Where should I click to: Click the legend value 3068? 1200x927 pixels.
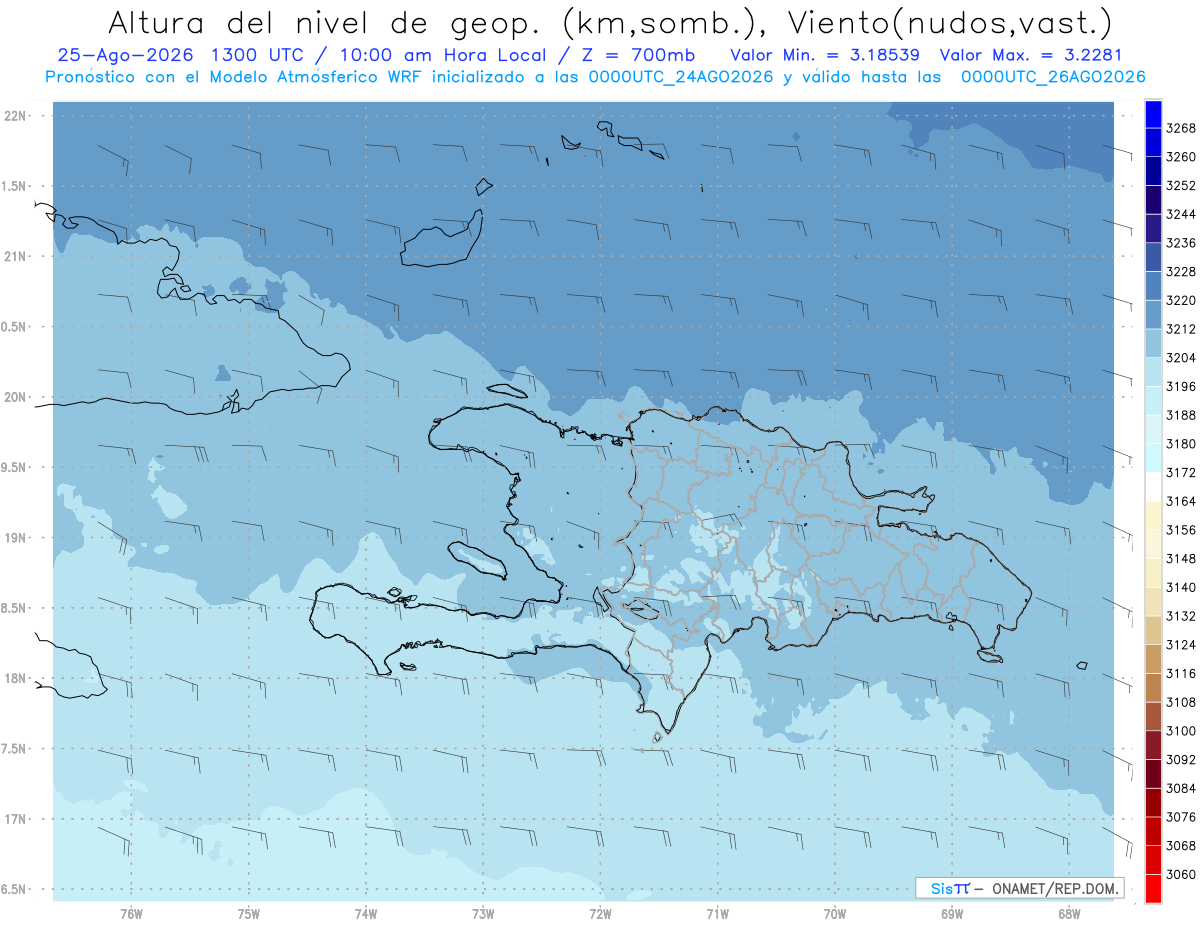(x=1181, y=845)
